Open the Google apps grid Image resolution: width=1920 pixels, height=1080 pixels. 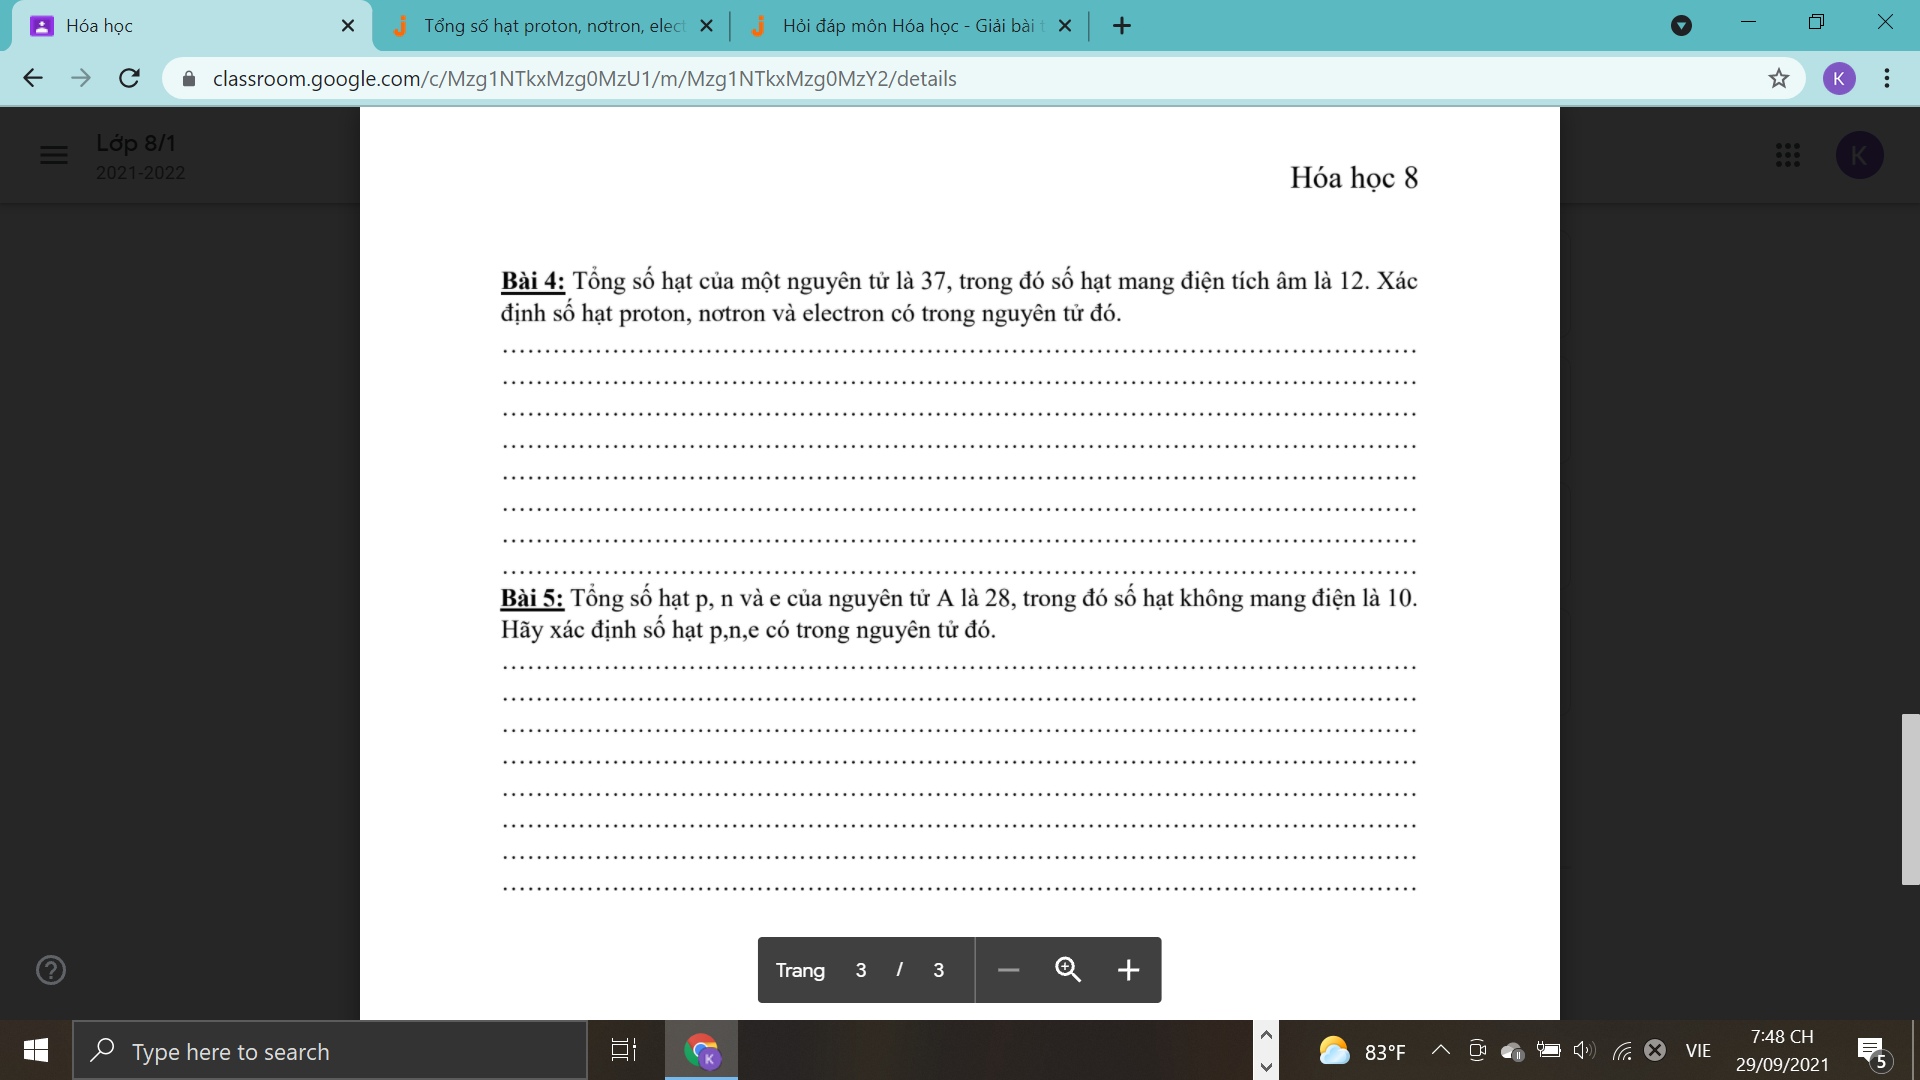click(x=1787, y=155)
